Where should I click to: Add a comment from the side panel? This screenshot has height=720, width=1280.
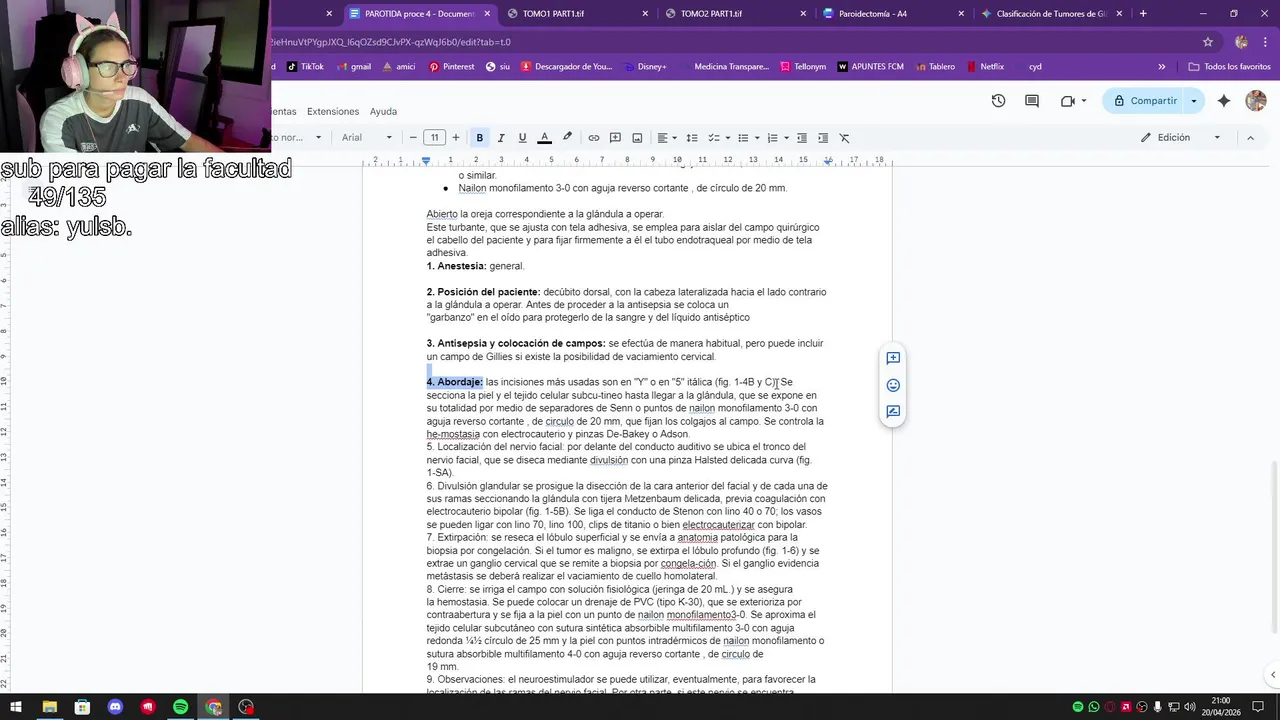click(893, 358)
